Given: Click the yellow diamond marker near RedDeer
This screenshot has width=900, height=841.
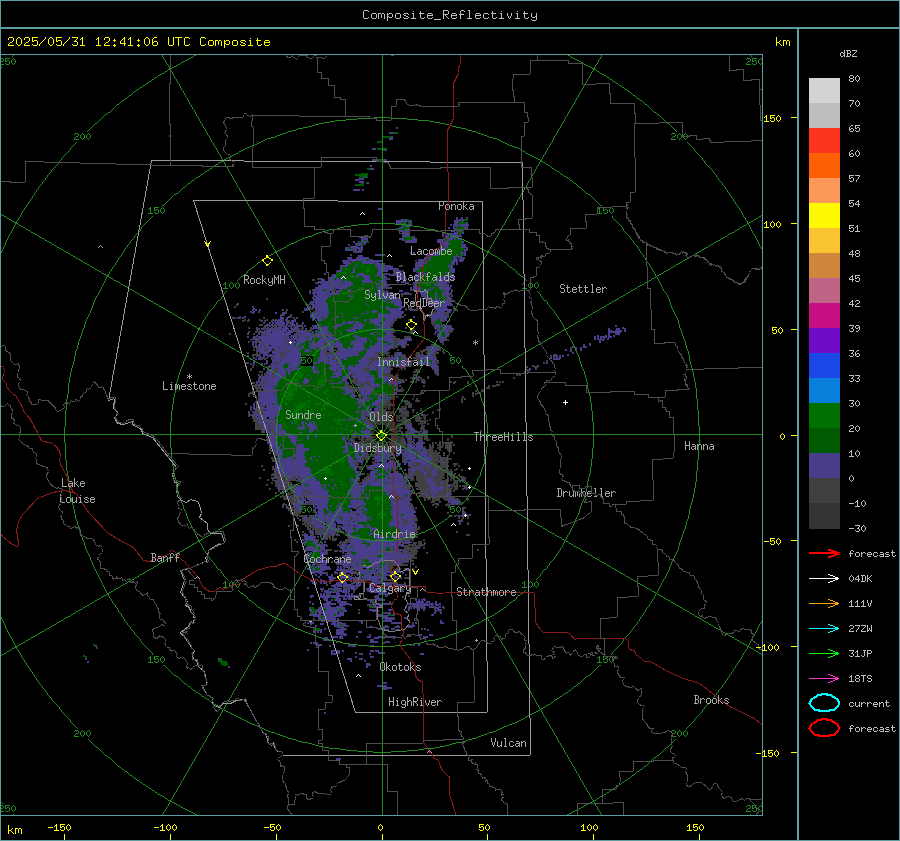Looking at the screenshot, I should click(x=411, y=325).
